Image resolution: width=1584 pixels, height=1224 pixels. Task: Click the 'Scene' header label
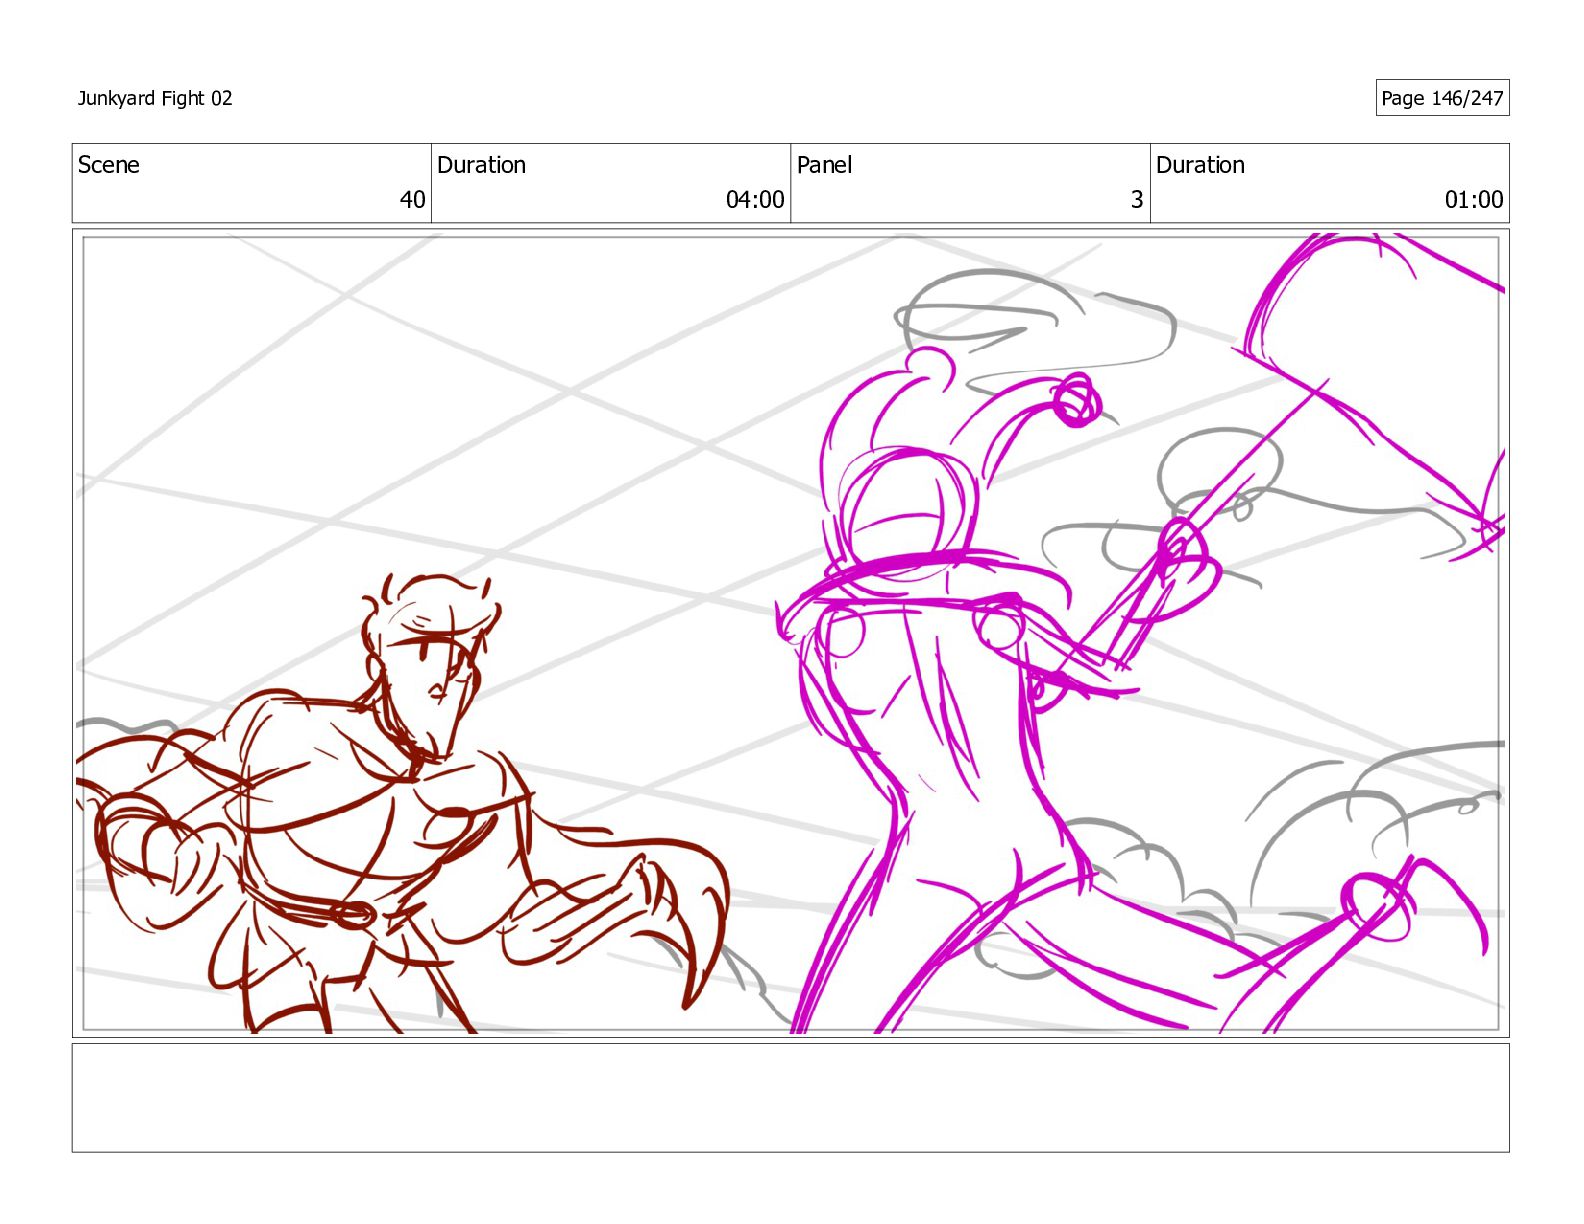click(x=109, y=165)
